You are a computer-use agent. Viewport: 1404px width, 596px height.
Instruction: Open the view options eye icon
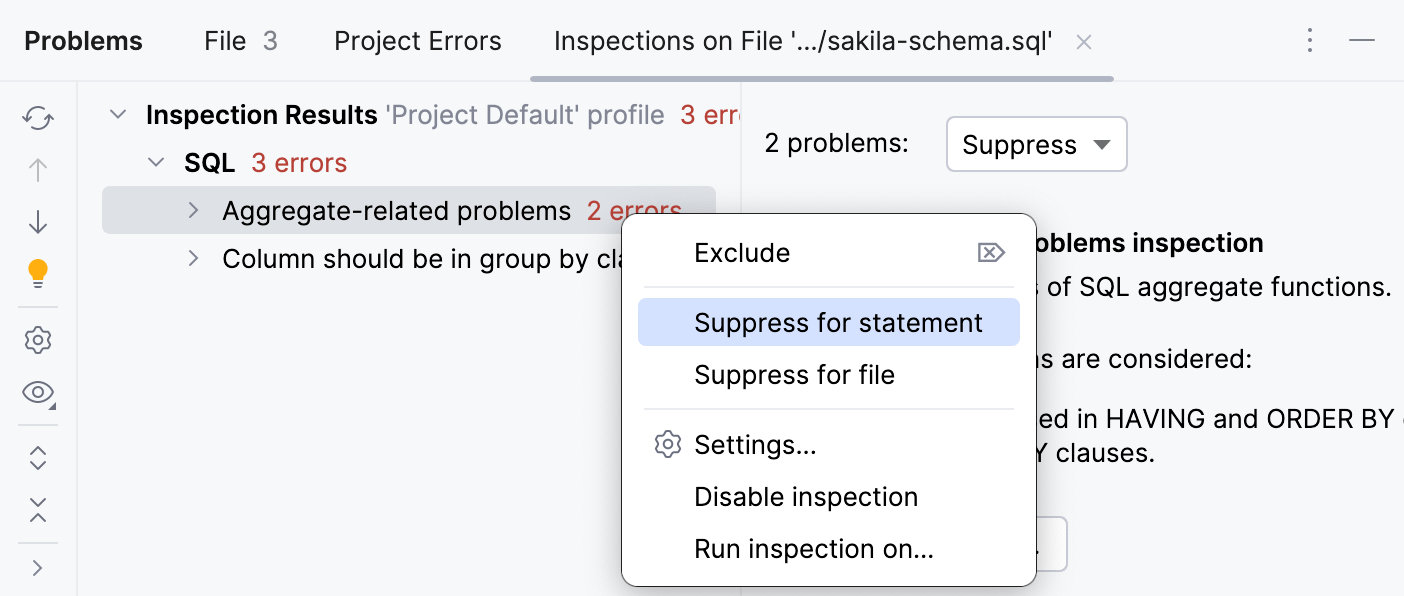click(37, 393)
